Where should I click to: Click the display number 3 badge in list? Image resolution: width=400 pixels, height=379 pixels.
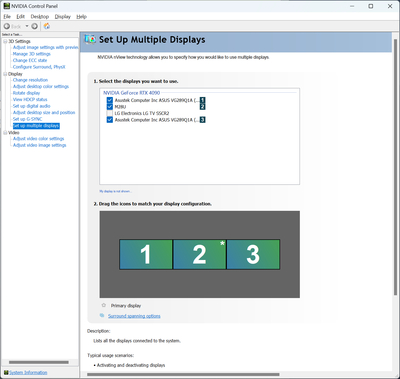[x=202, y=120]
